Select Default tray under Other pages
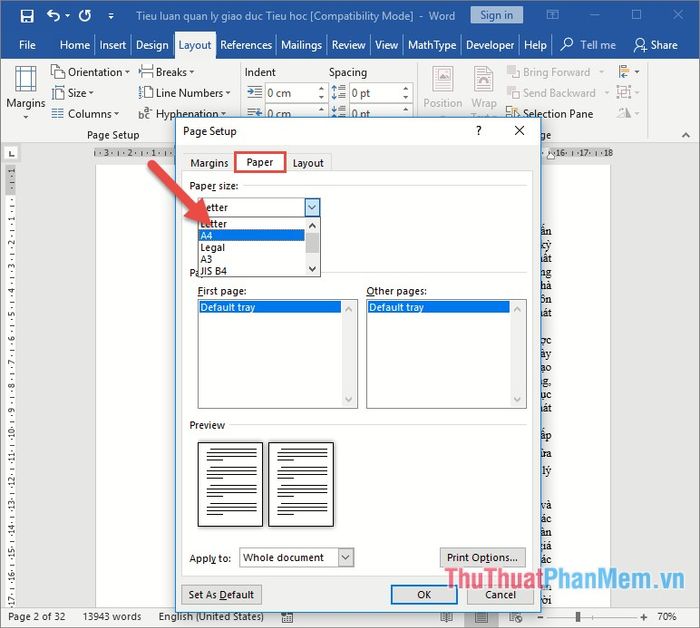Image resolution: width=700 pixels, height=628 pixels. [x=438, y=307]
